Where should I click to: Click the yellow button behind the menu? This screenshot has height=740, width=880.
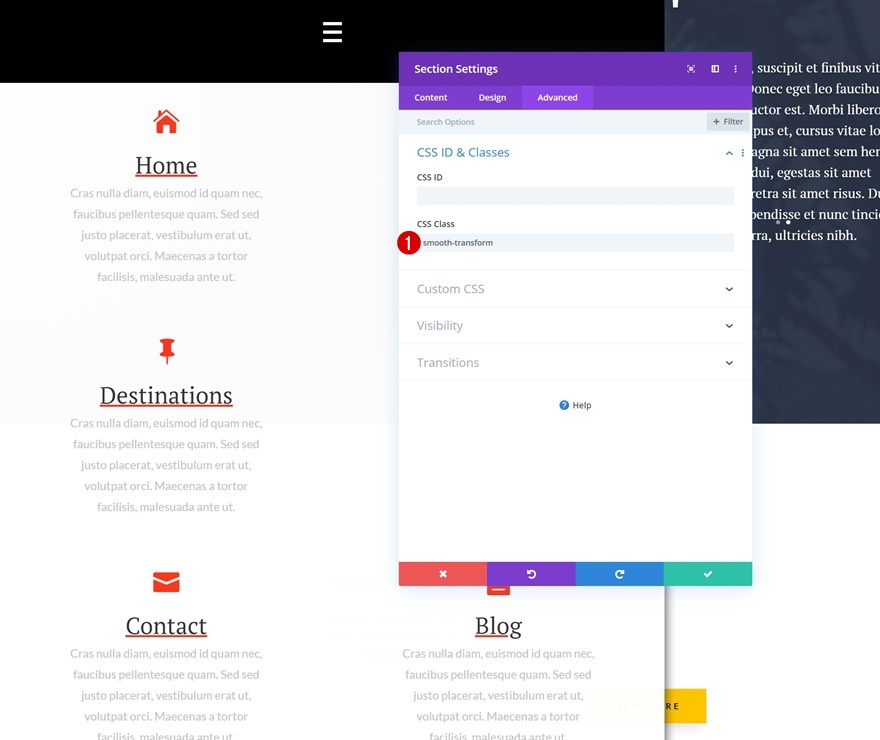point(685,706)
